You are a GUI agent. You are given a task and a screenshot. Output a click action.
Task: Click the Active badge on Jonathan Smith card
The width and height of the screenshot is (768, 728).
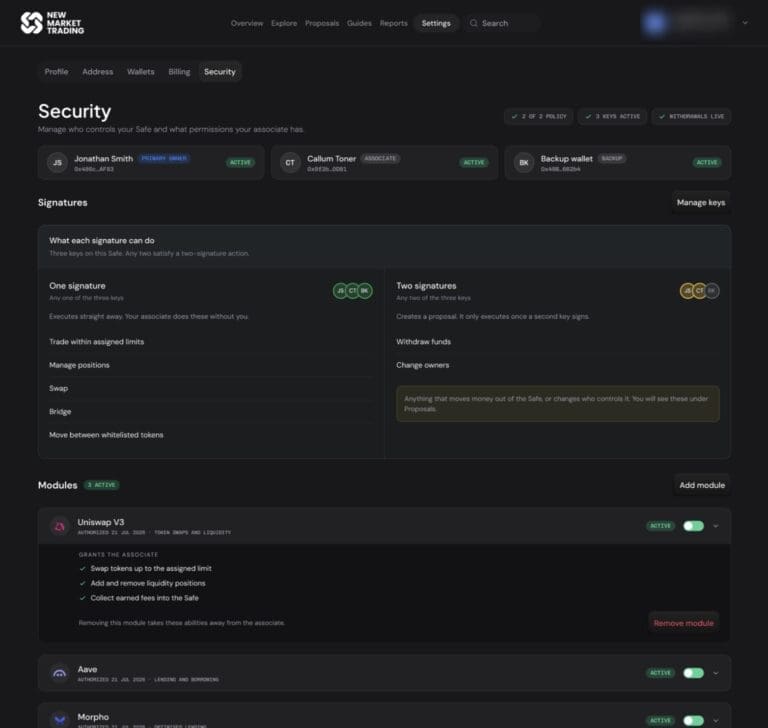(240, 163)
